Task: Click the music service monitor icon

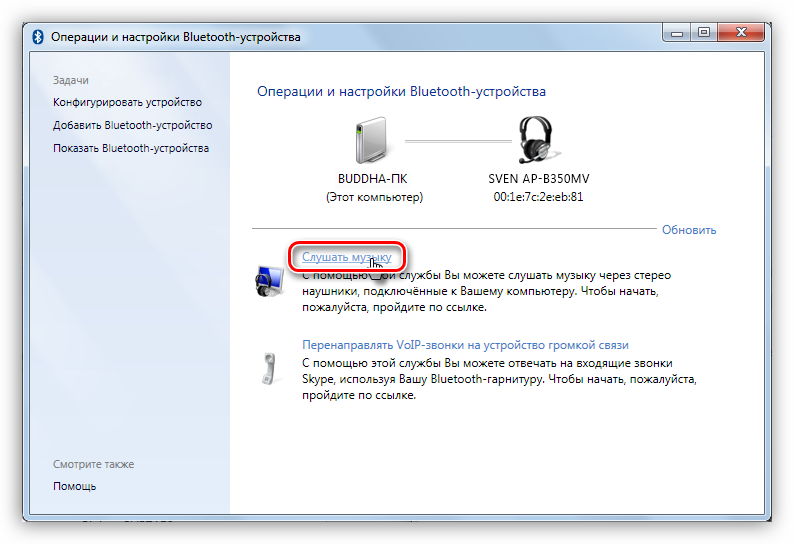Action: tap(271, 283)
